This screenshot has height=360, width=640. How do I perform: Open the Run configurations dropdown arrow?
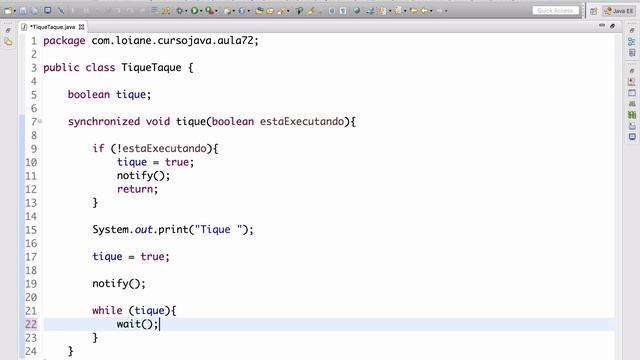tap(201, 11)
